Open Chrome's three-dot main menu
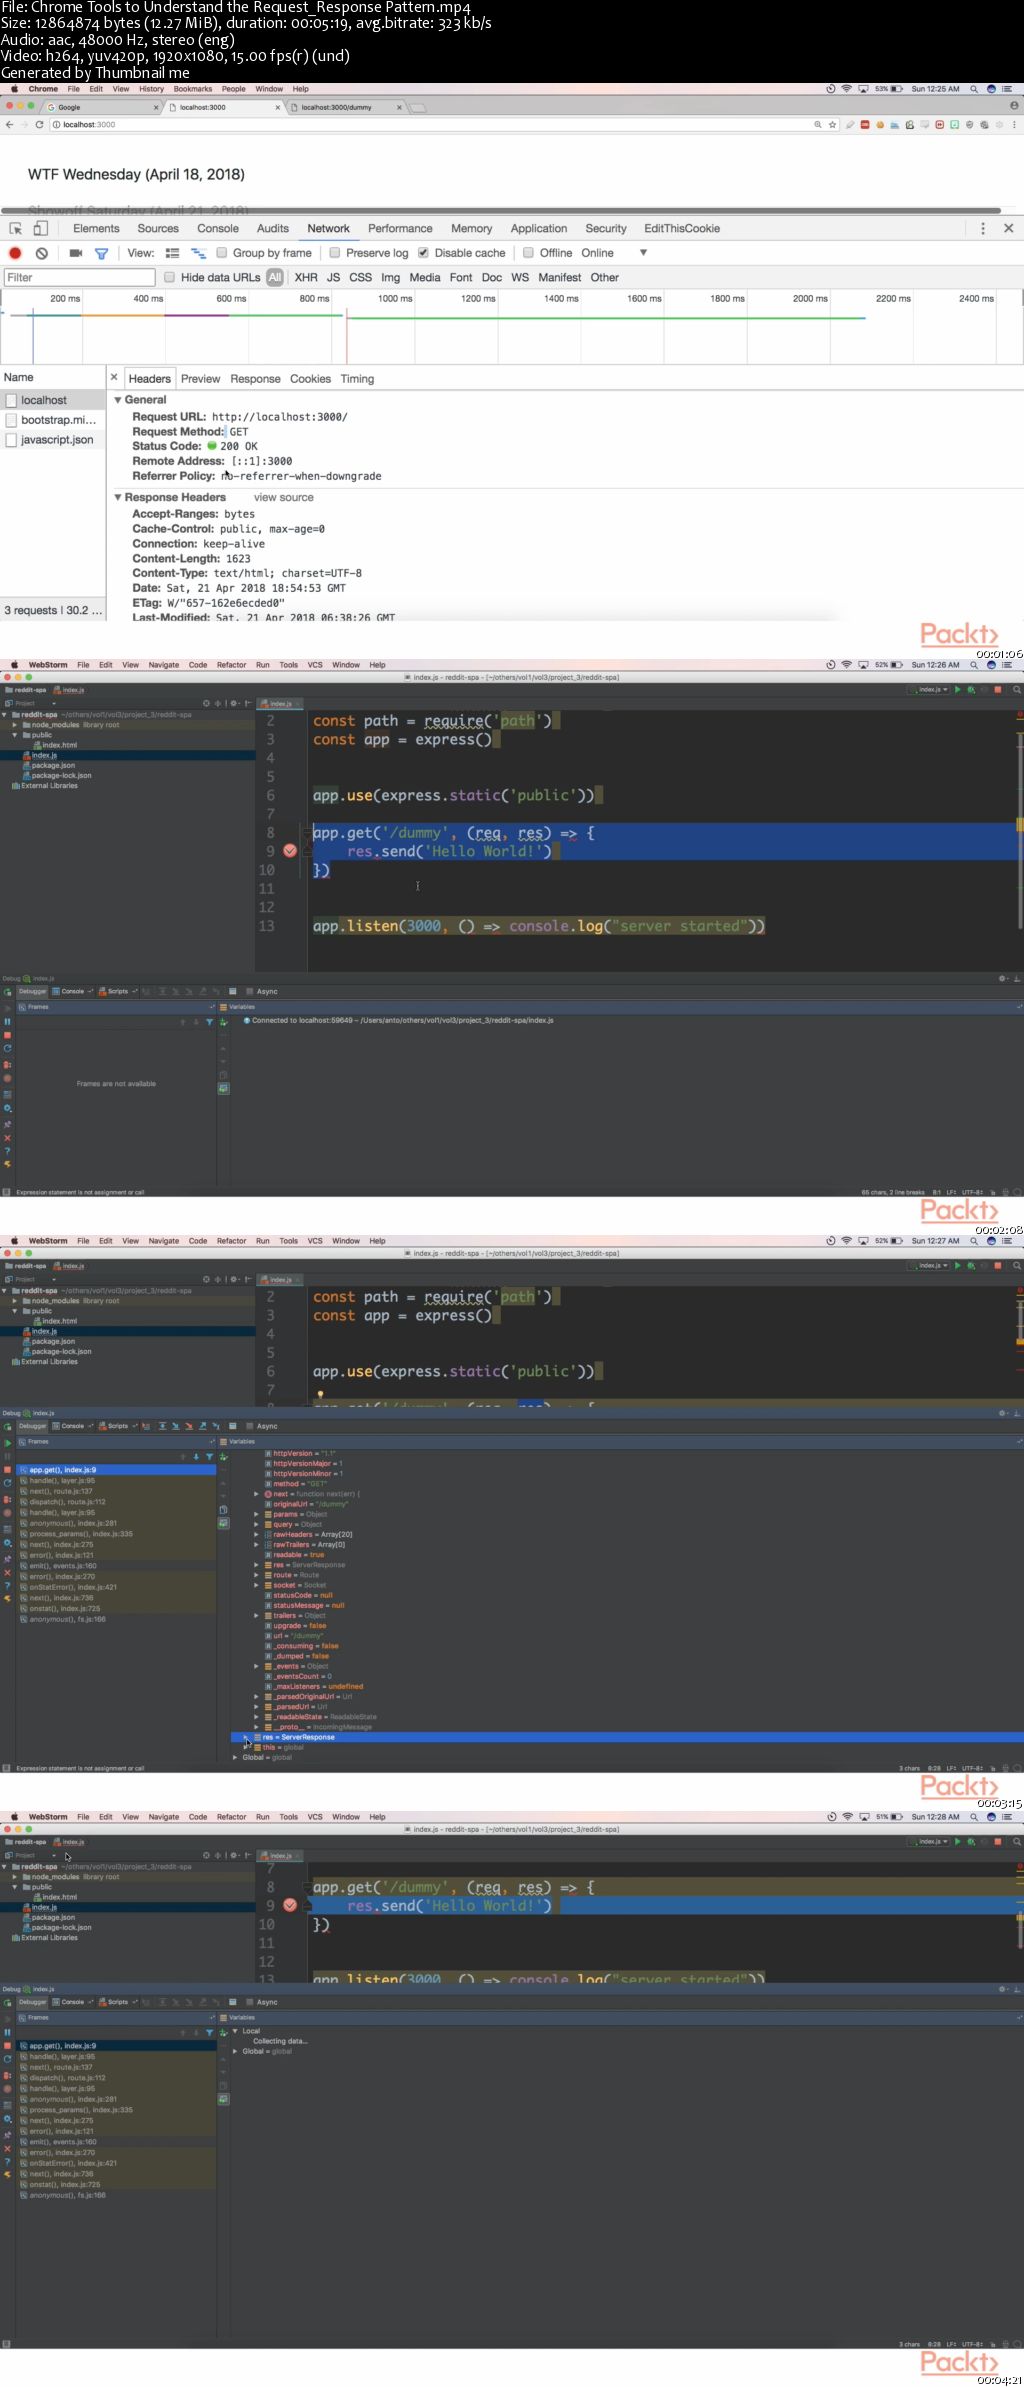The width and height of the screenshot is (1024, 2387). (x=1014, y=125)
